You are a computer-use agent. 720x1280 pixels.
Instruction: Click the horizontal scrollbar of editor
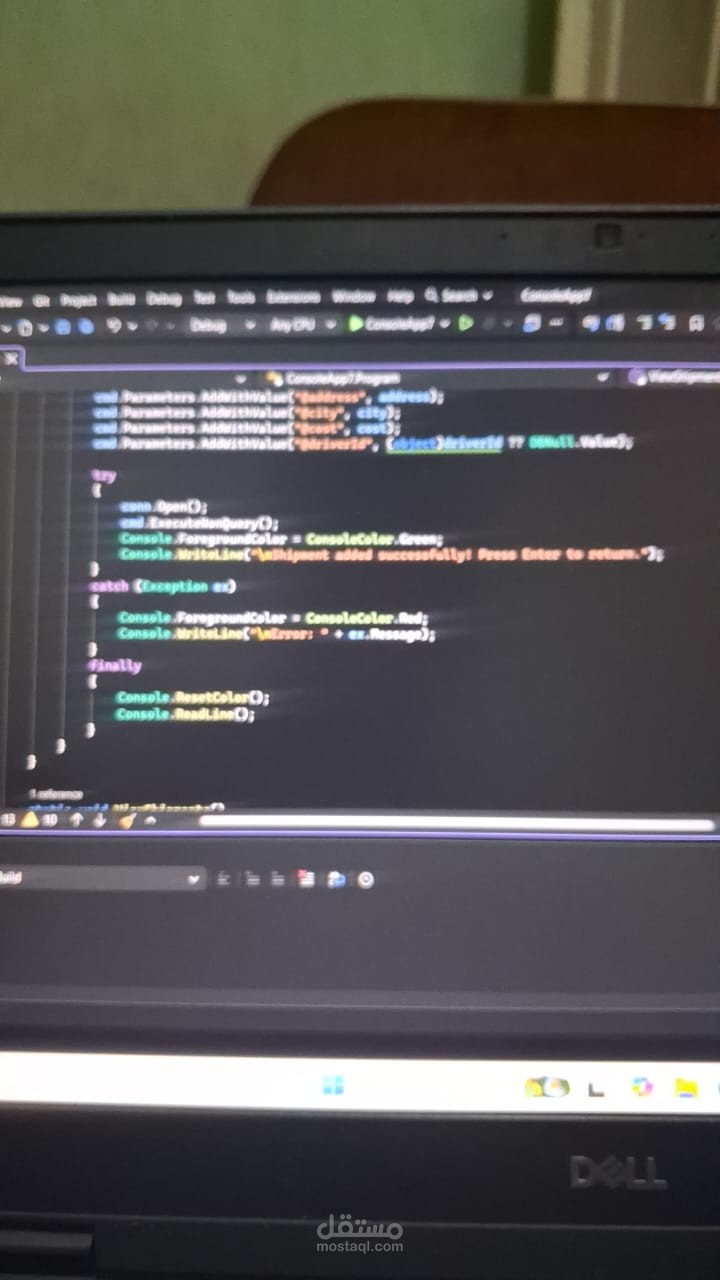(457, 823)
